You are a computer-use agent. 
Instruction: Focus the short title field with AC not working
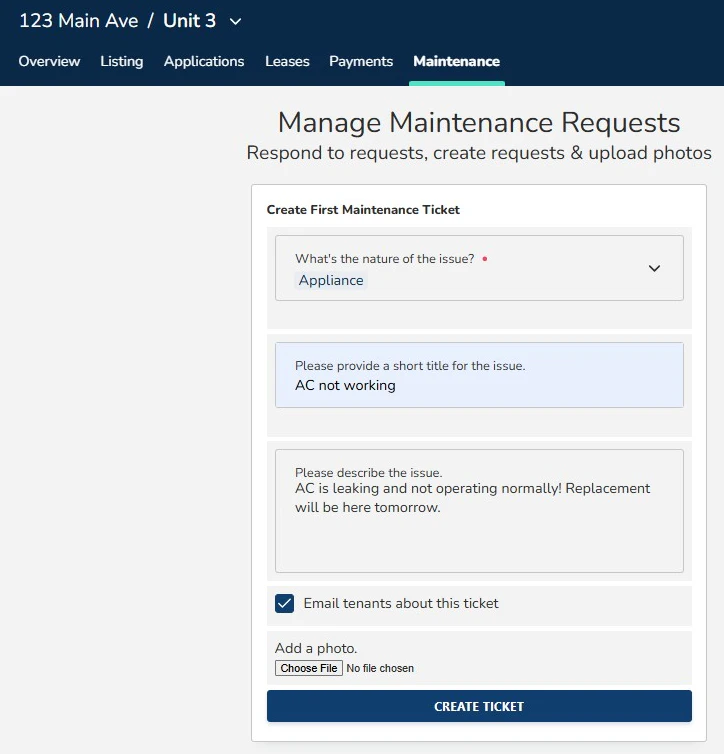(479, 375)
